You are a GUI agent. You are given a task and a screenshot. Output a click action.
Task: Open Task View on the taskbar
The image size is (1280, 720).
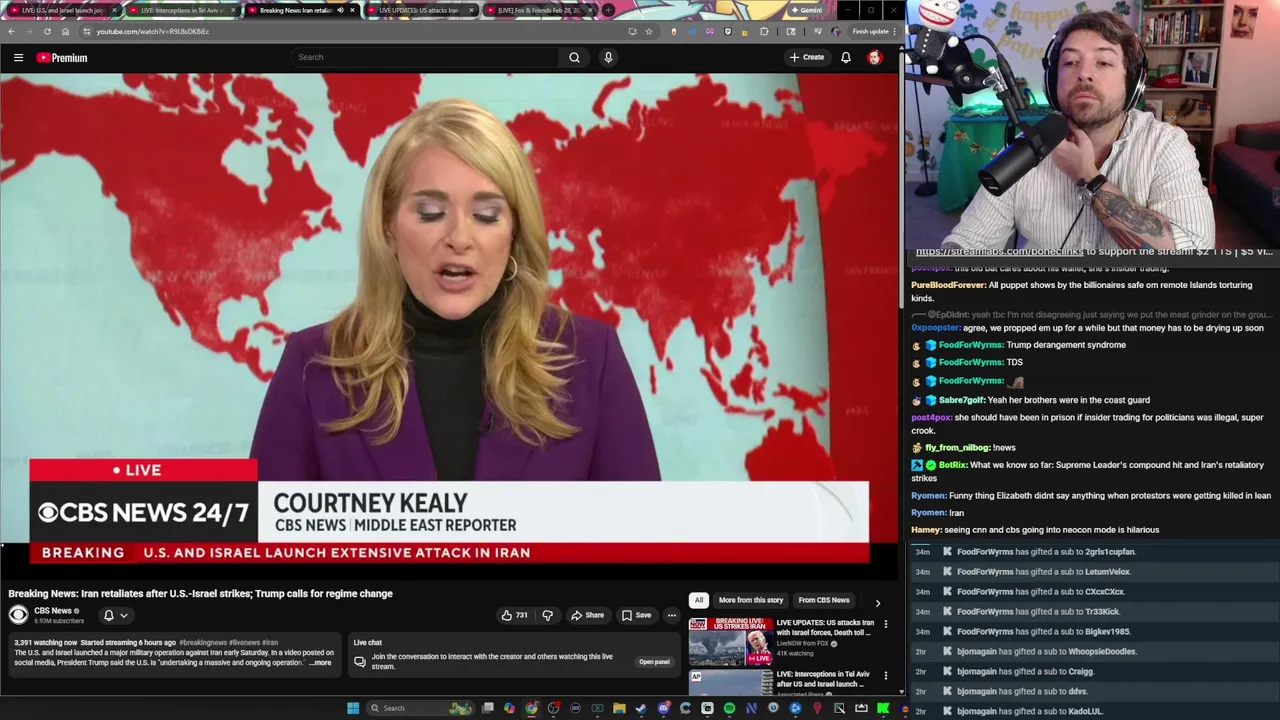[487, 708]
